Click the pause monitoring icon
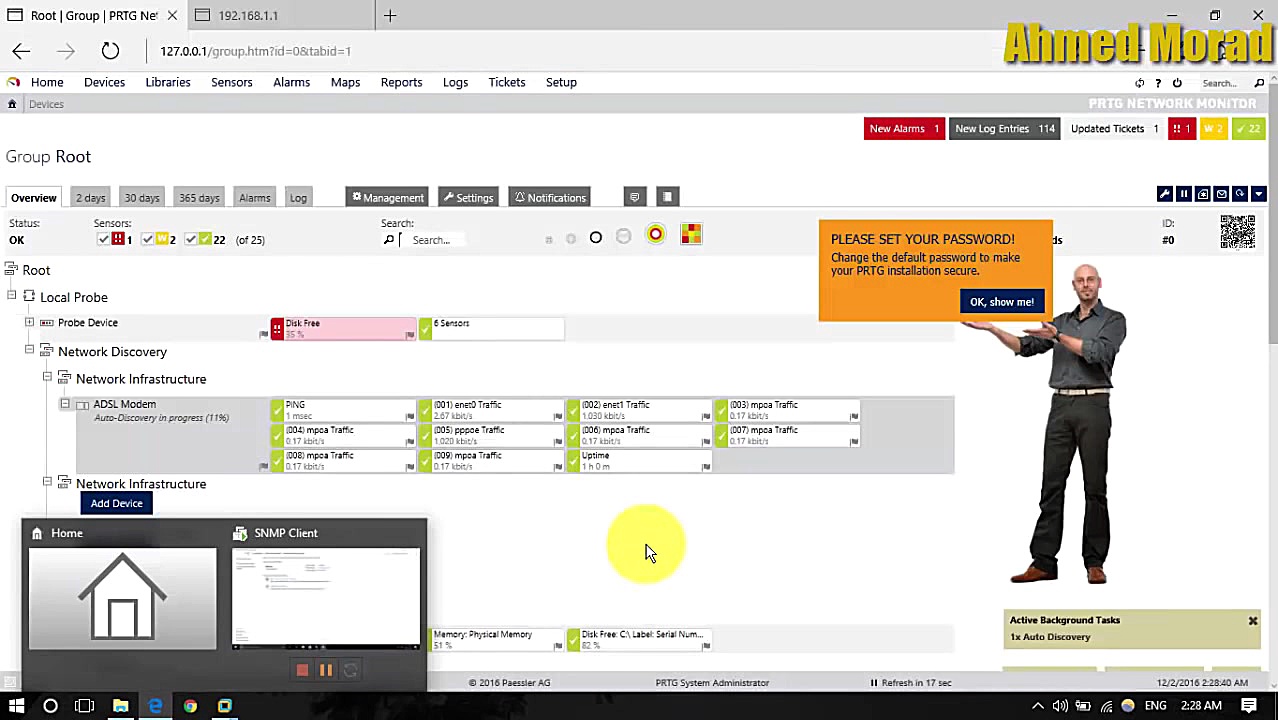This screenshot has height=720, width=1278. (1183, 194)
